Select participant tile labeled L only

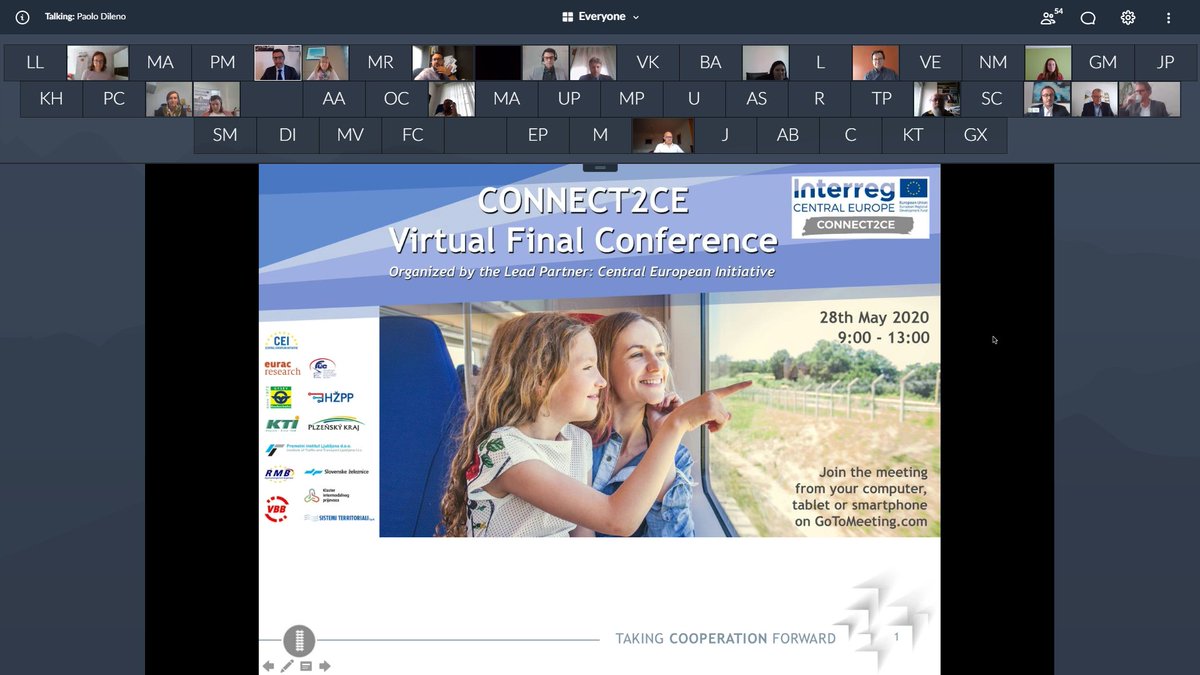820,62
